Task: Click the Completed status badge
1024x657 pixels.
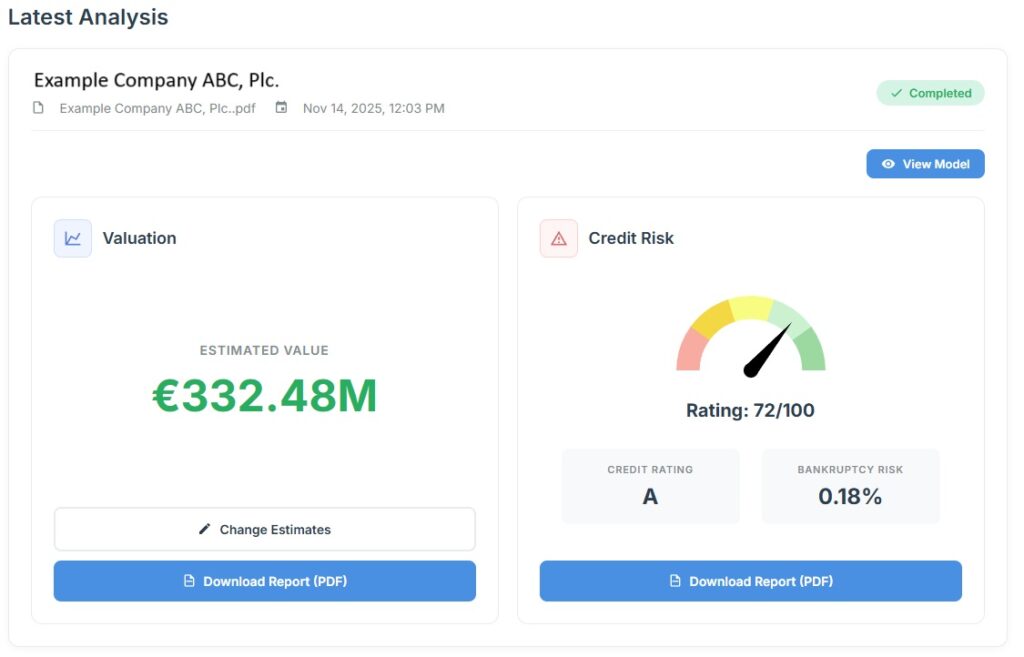Action: point(930,93)
